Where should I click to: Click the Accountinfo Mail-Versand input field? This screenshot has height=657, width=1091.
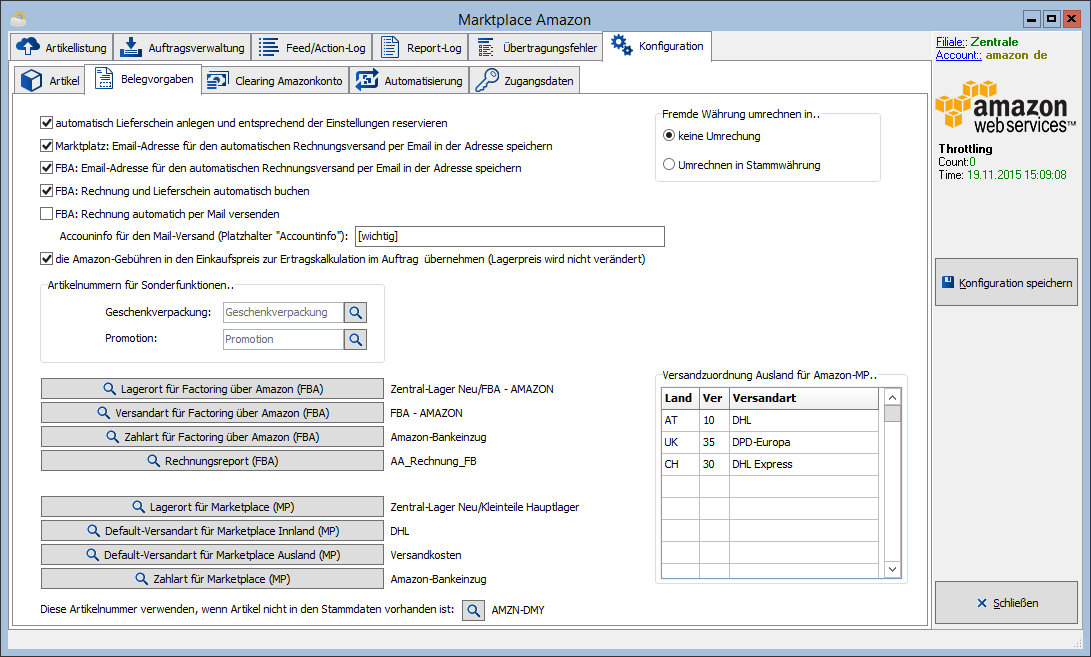coord(509,237)
